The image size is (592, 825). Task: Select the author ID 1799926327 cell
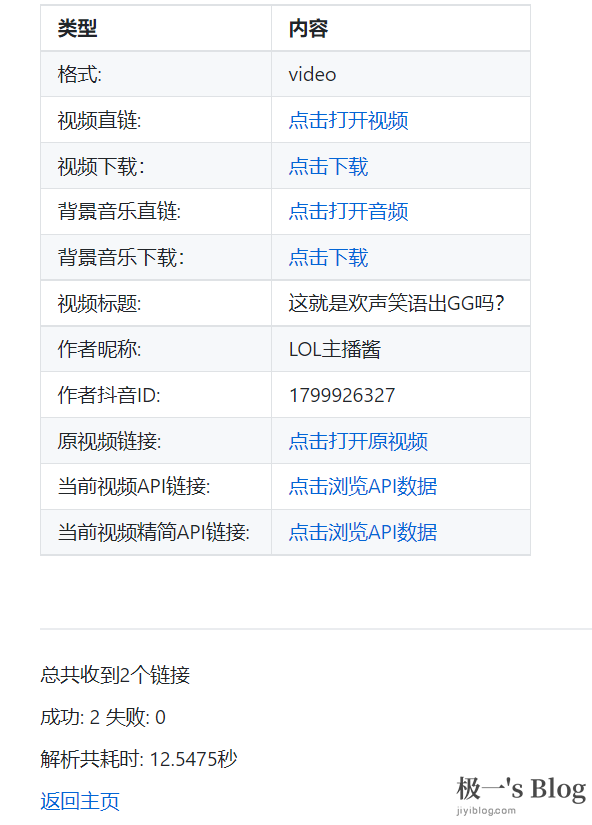[x=400, y=395]
